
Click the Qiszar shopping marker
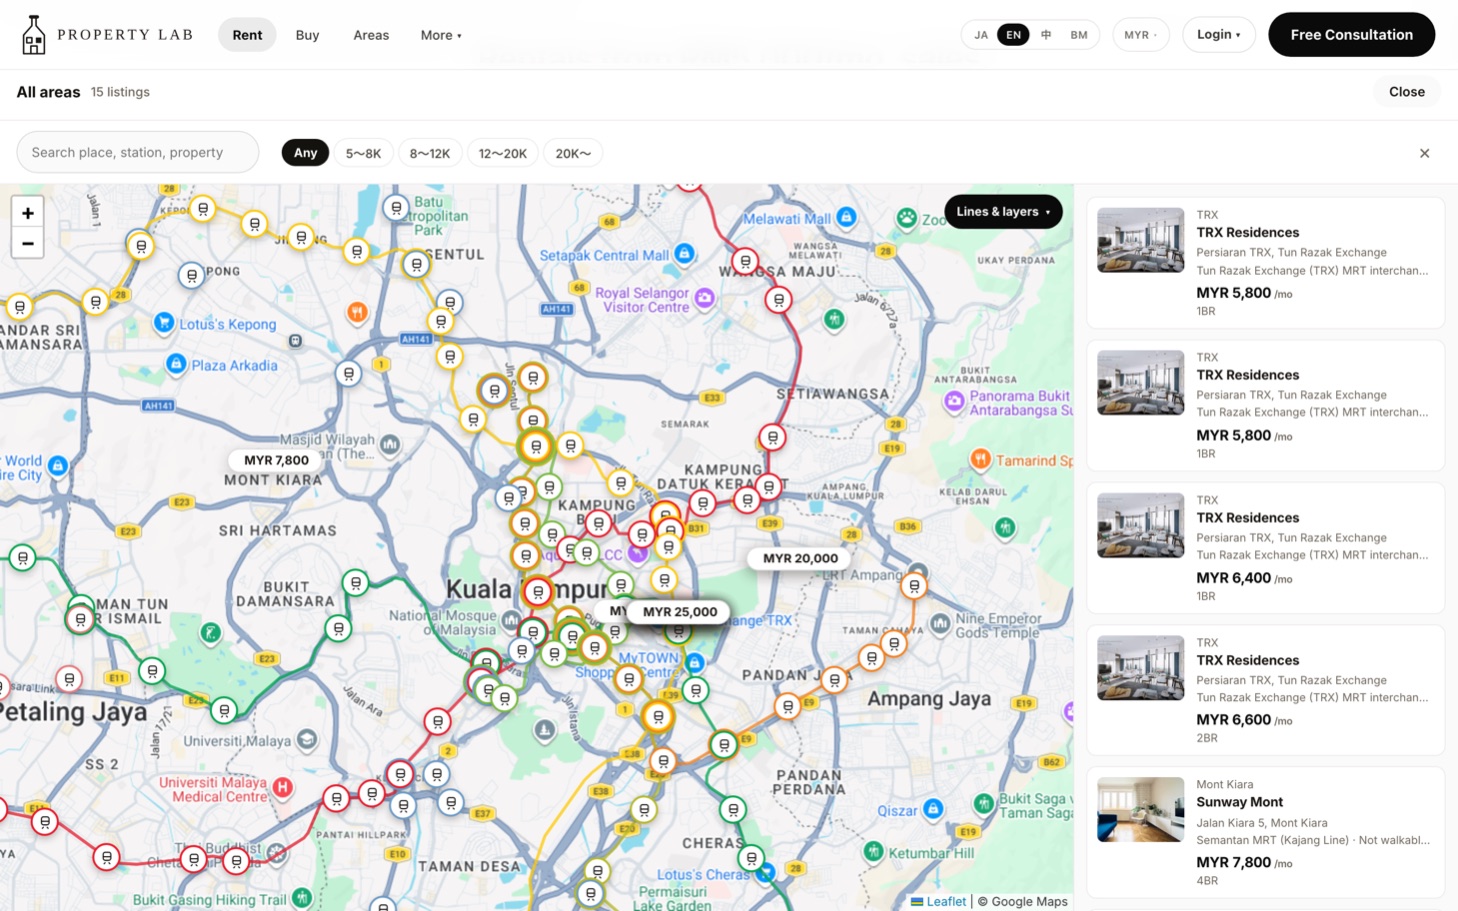pos(932,808)
